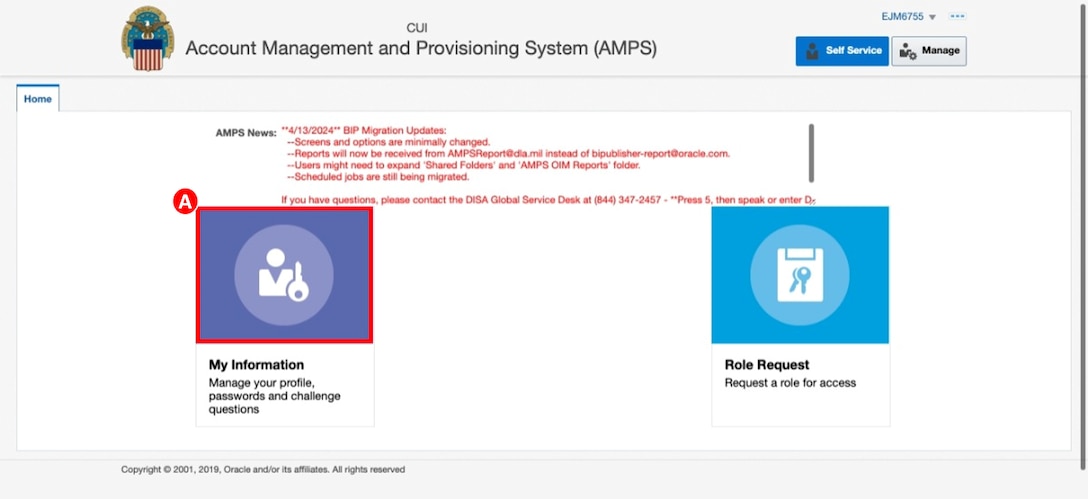
Task: Click the AMPS News scrollbar thumb
Action: [x=811, y=153]
